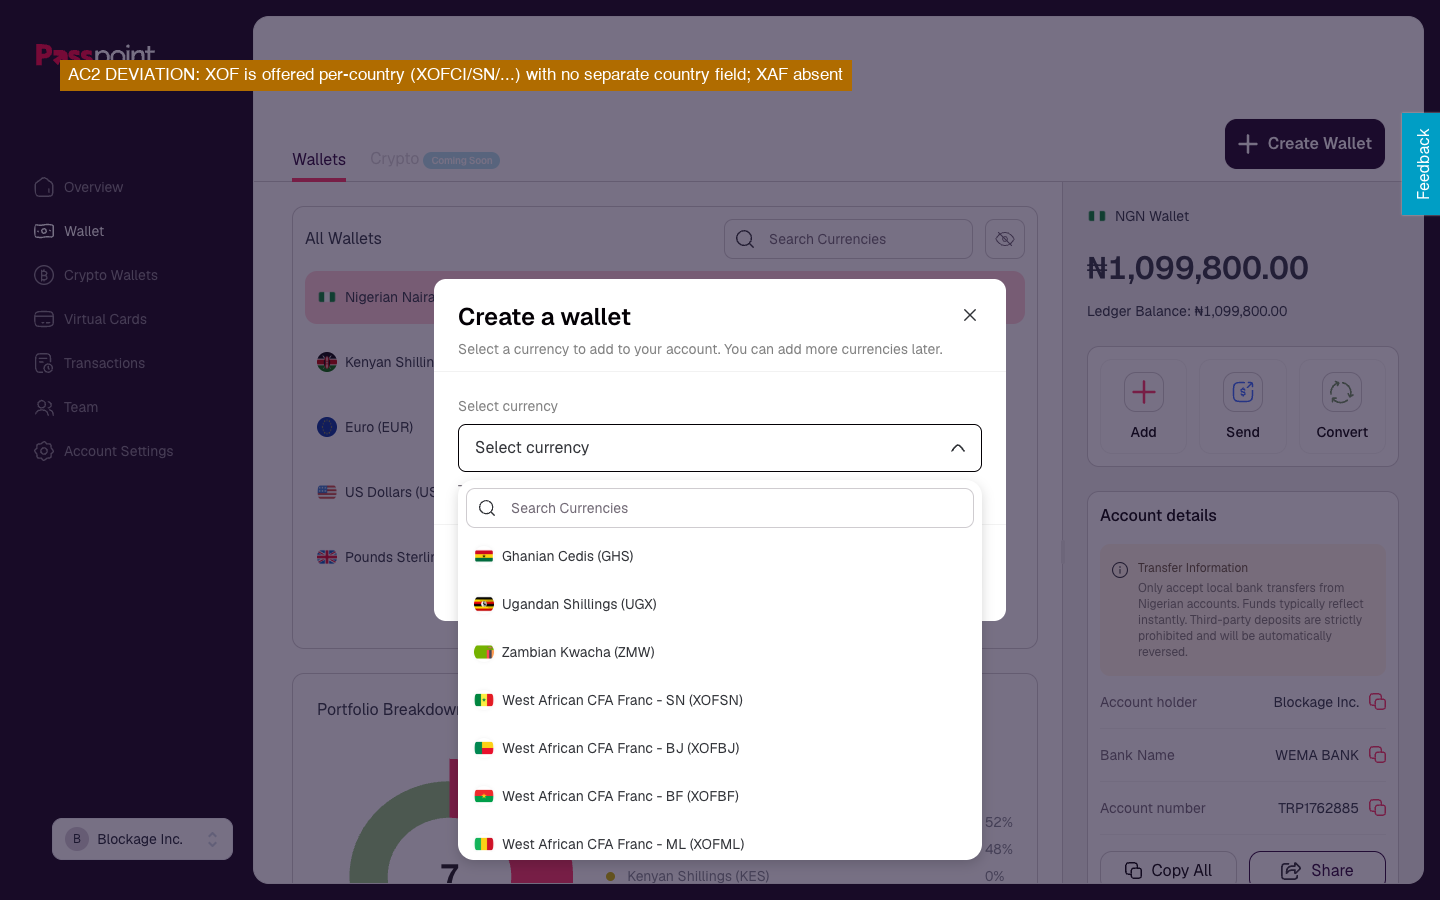Screen dimensions: 1440x900
Task: Choose Ghanian Cedis (GHS) option
Action: coord(720,556)
